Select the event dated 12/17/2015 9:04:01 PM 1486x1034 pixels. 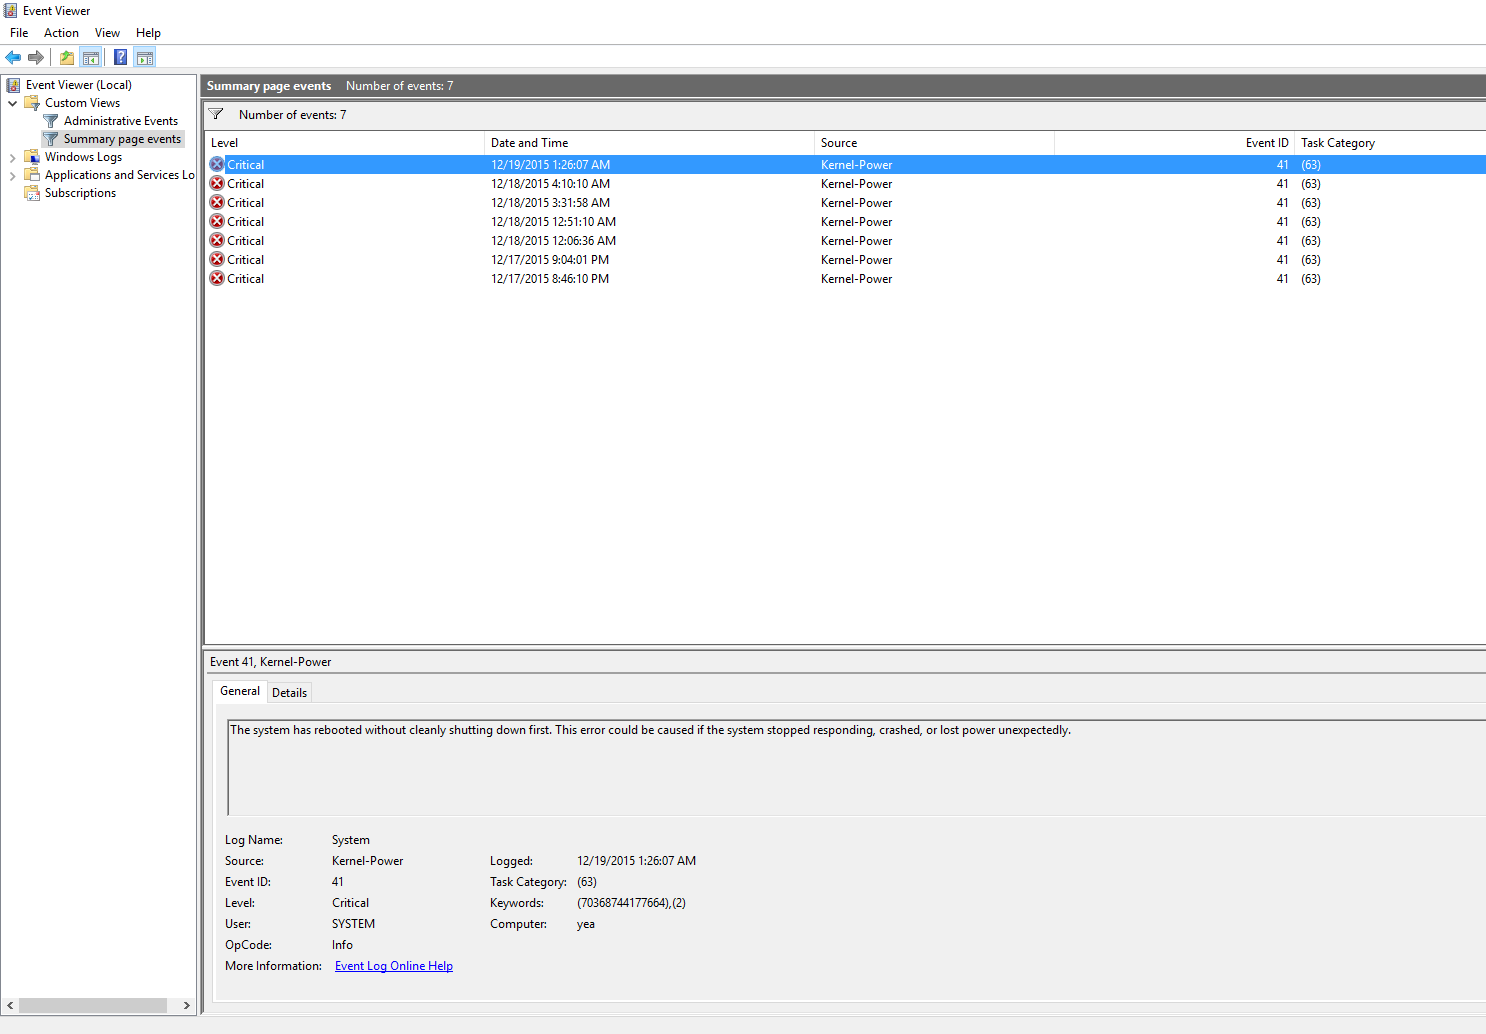pyautogui.click(x=845, y=259)
